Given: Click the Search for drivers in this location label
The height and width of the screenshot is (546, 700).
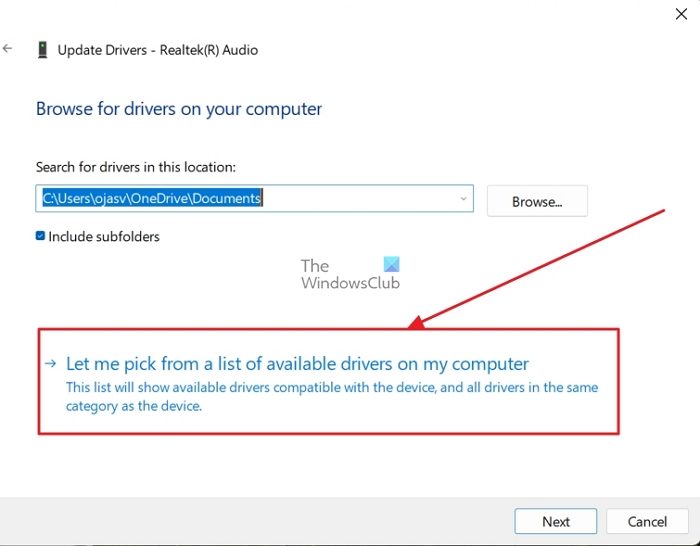Looking at the screenshot, I should click(136, 167).
